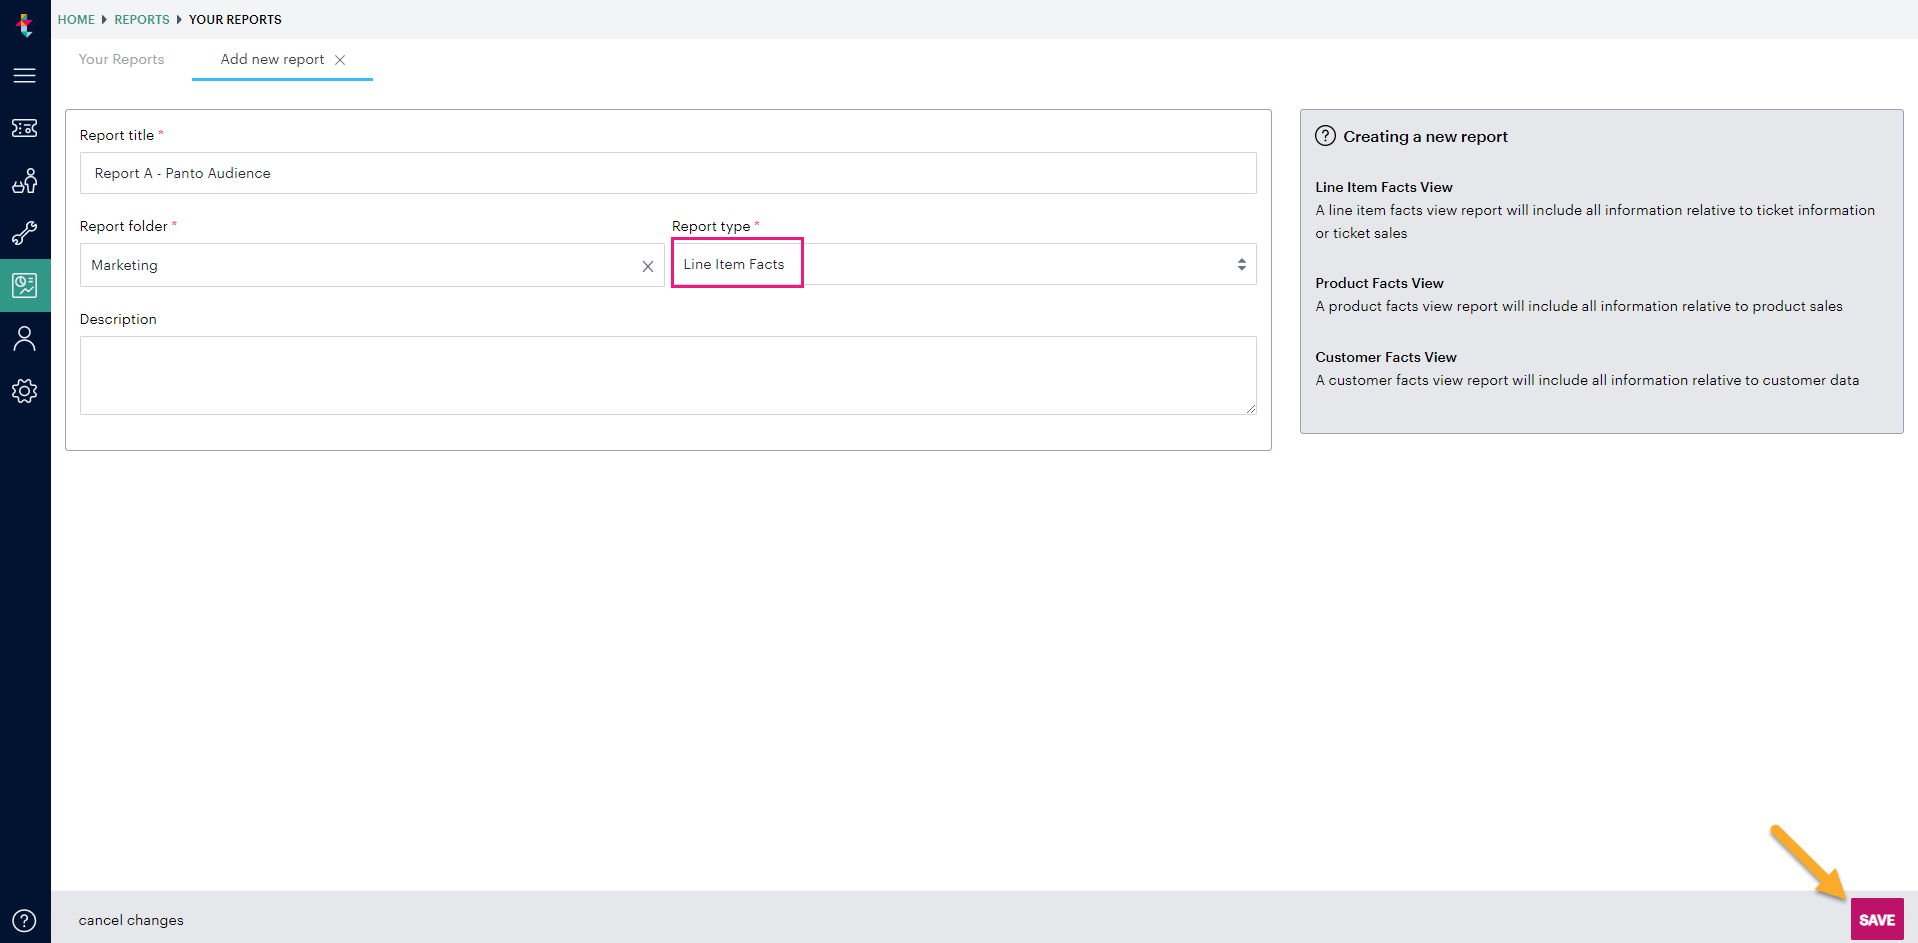
Task: Open the ticketing events icon in sidebar
Action: (25, 128)
